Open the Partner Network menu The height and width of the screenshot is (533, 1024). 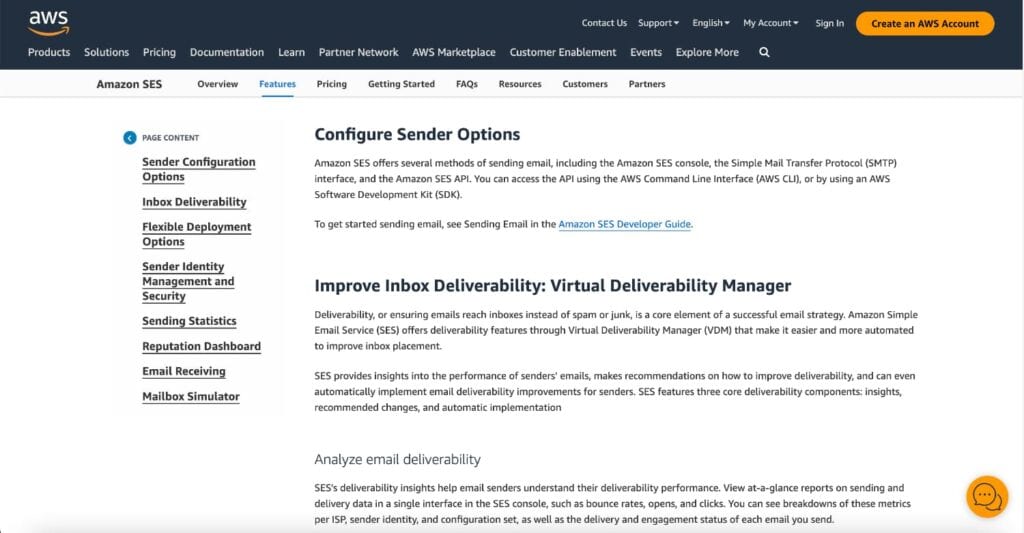tap(359, 52)
